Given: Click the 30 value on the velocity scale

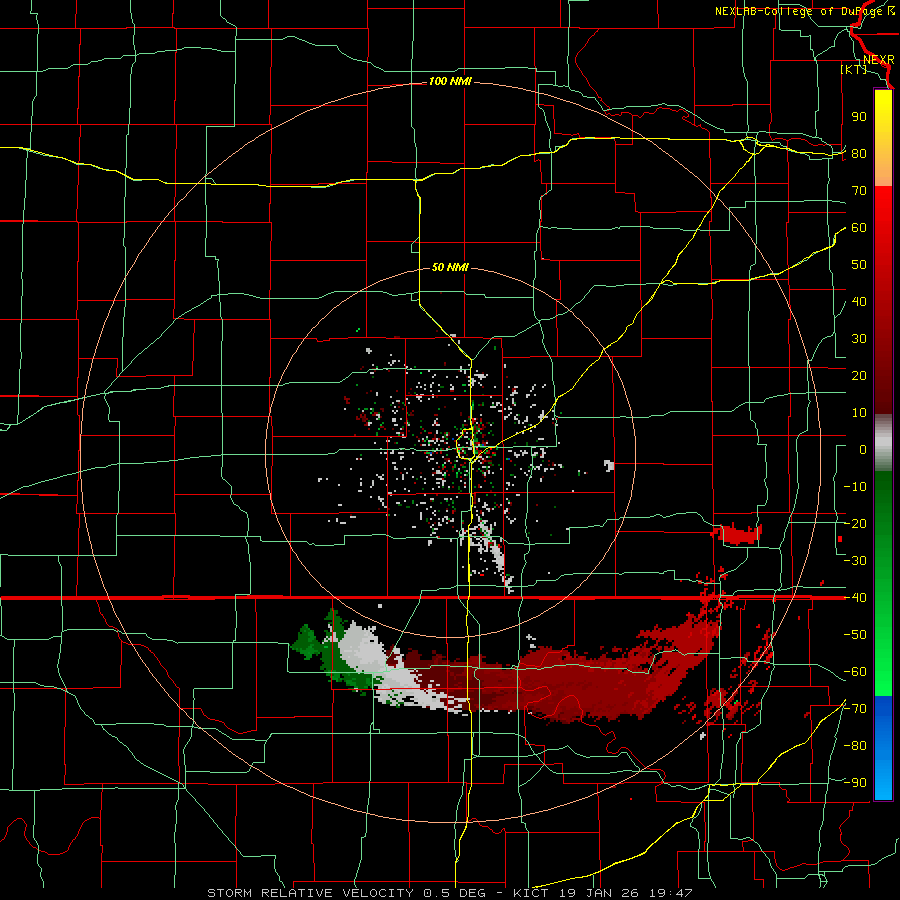Looking at the screenshot, I should click(x=859, y=339).
